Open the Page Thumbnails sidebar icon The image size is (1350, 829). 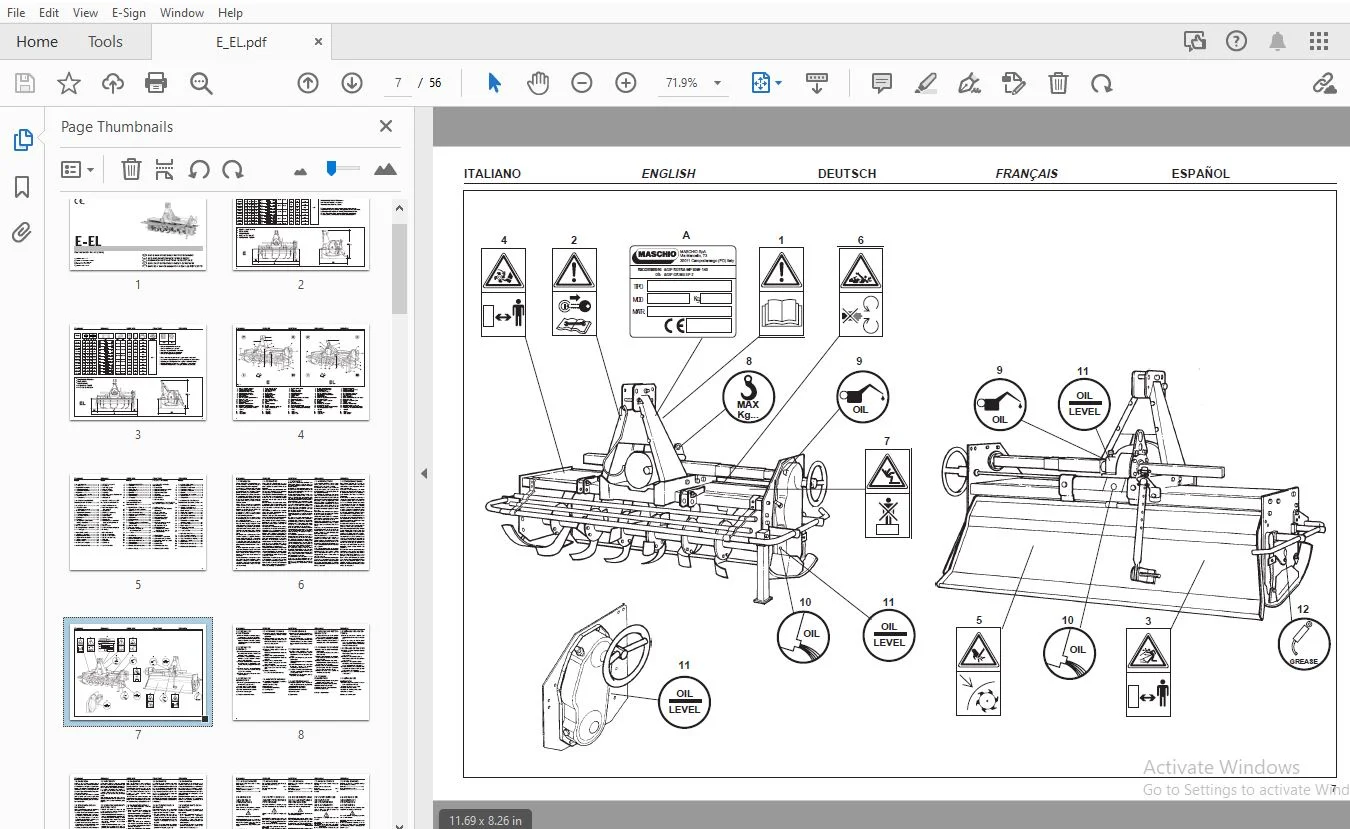[22, 141]
